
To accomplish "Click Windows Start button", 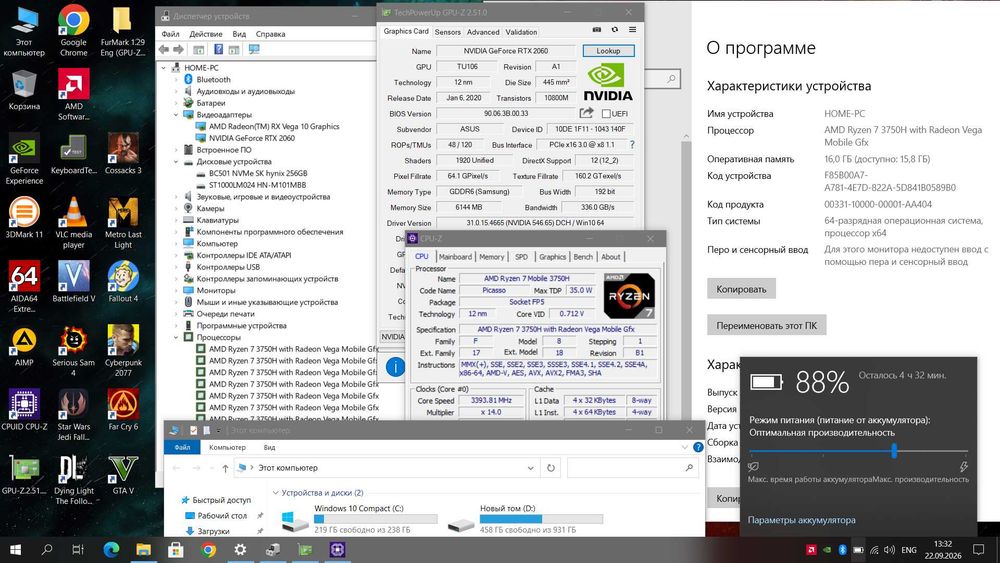I will point(16,549).
